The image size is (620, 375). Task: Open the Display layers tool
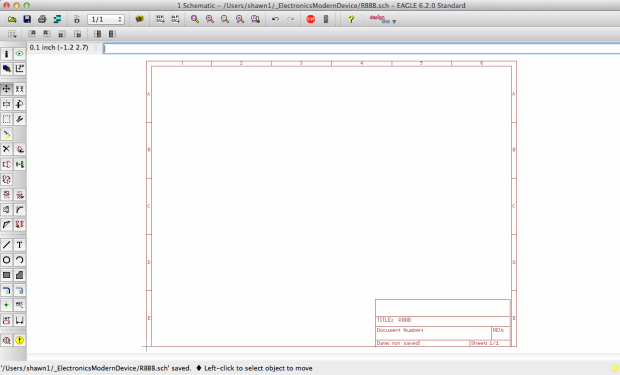[x=6, y=69]
